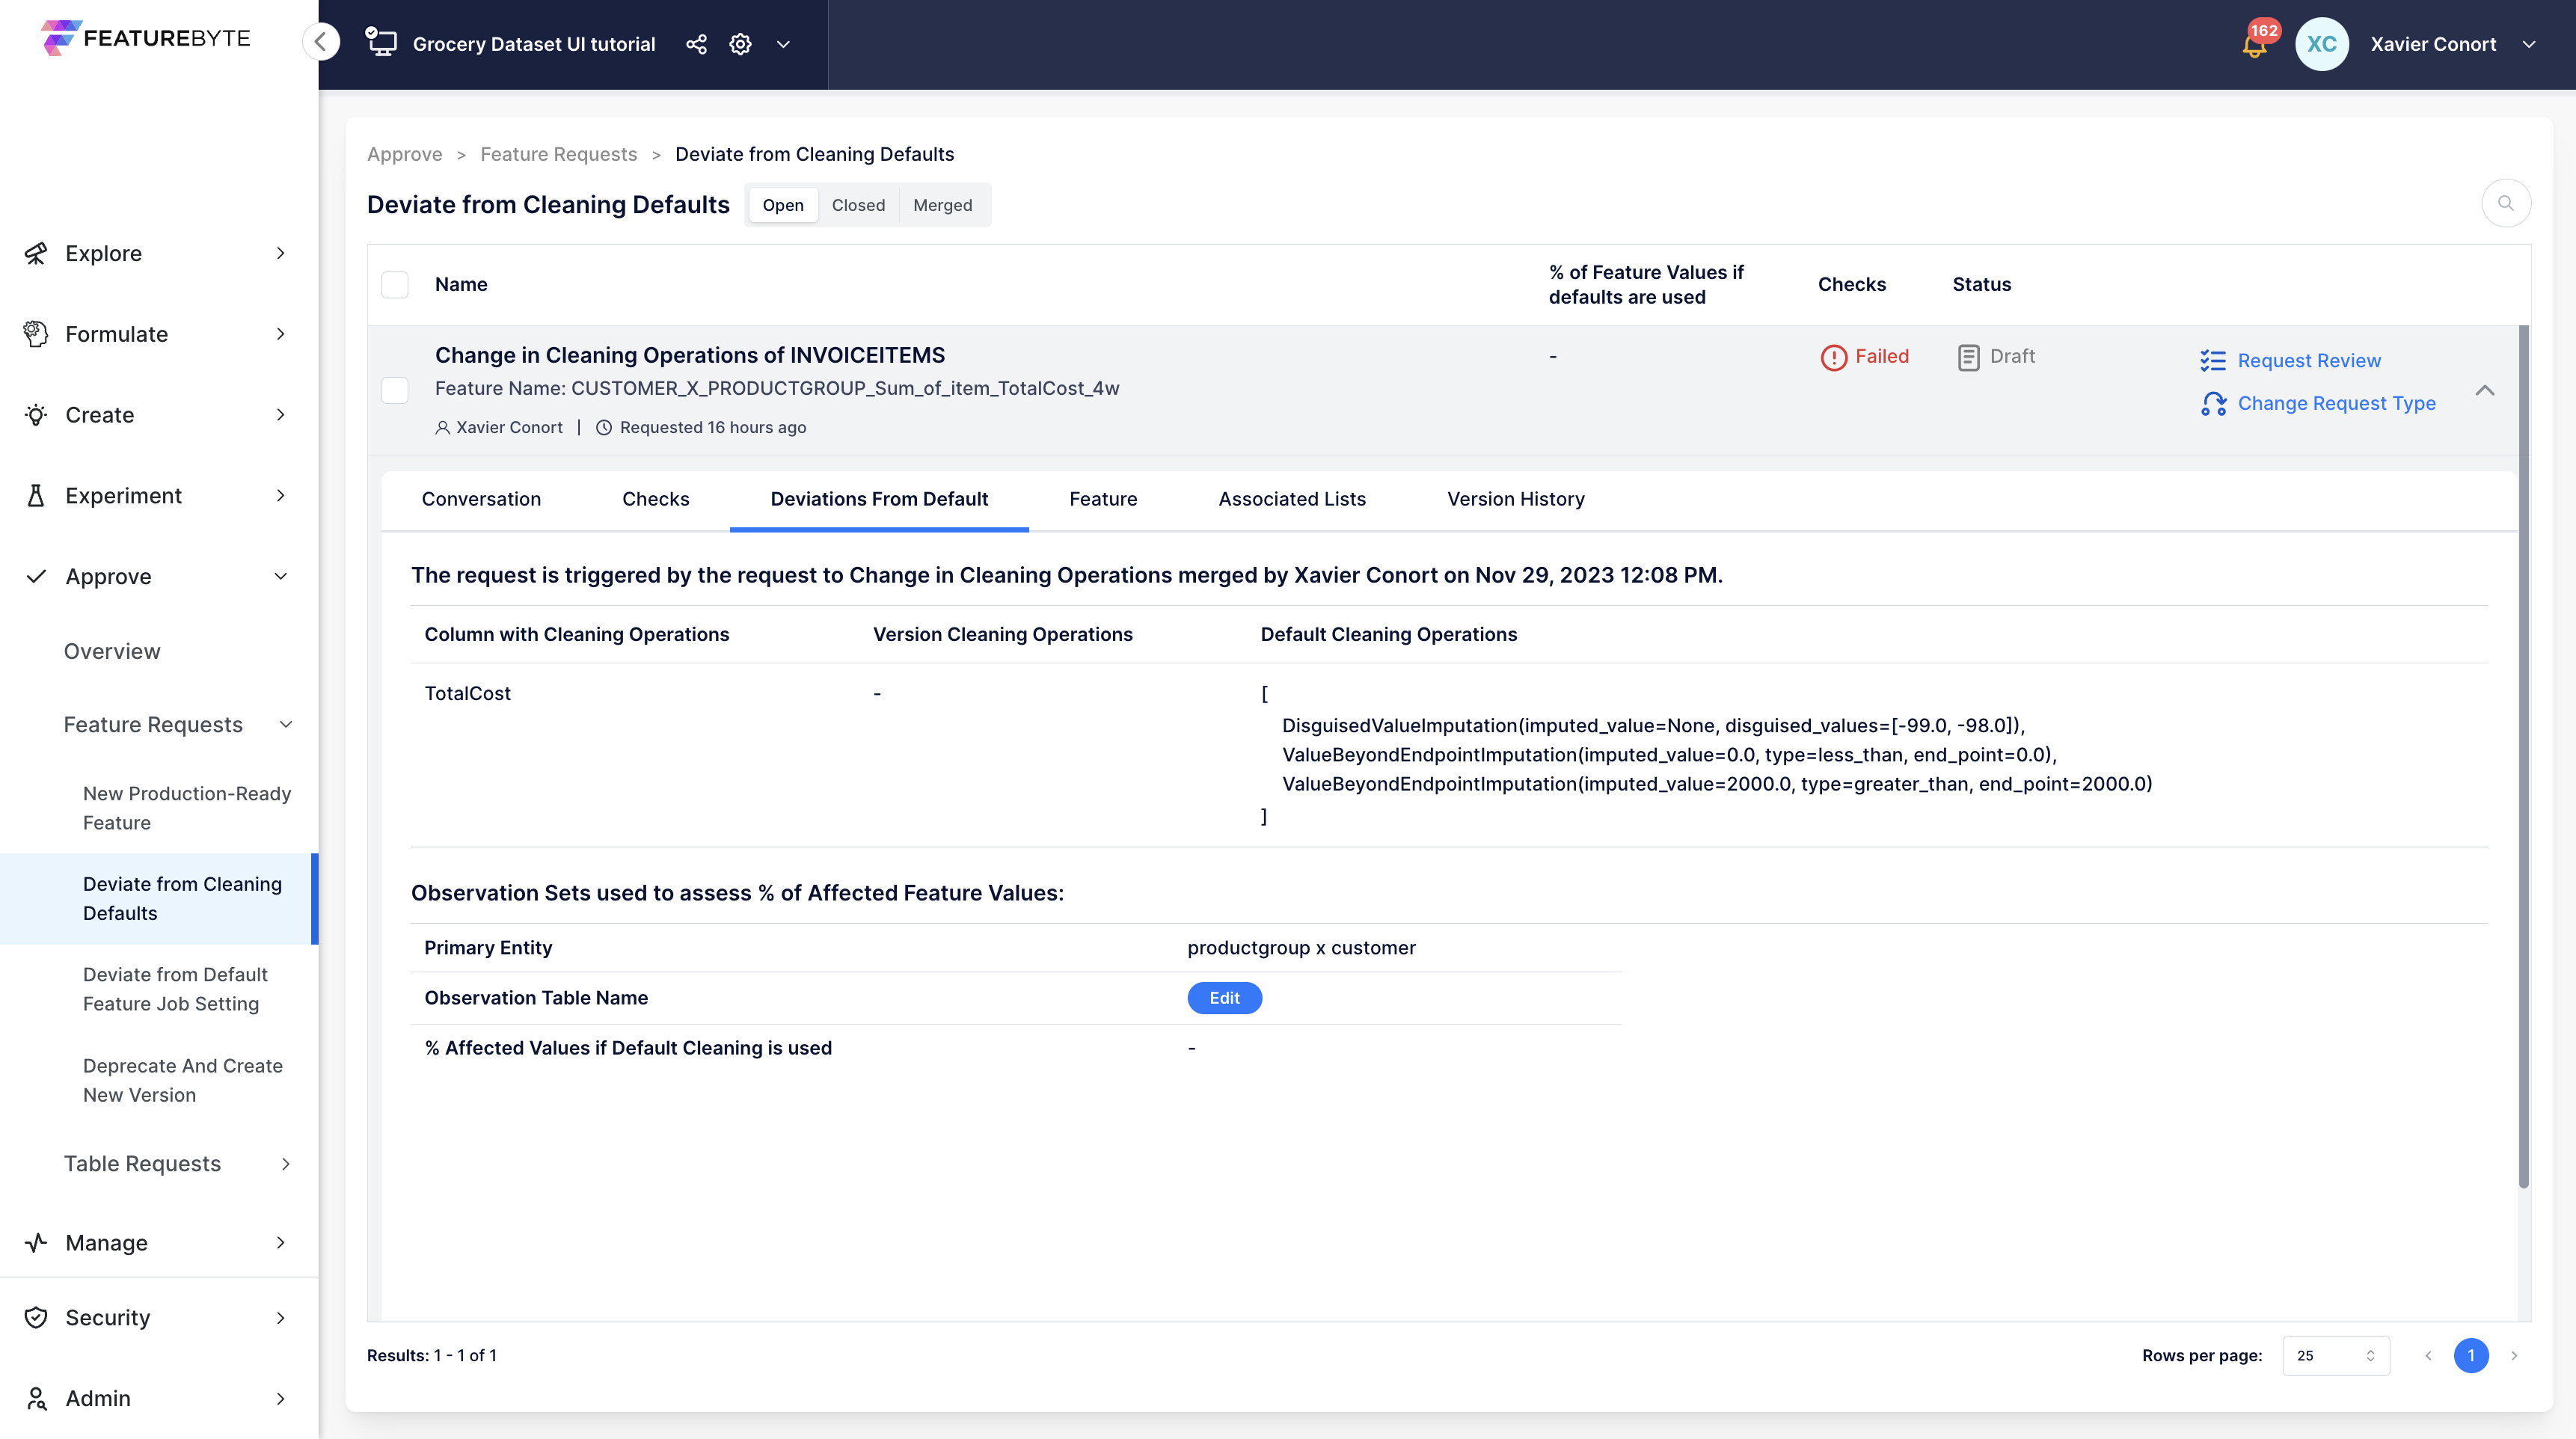Click the Failed checks alert icon
The height and width of the screenshot is (1439, 2576).
(1833, 357)
